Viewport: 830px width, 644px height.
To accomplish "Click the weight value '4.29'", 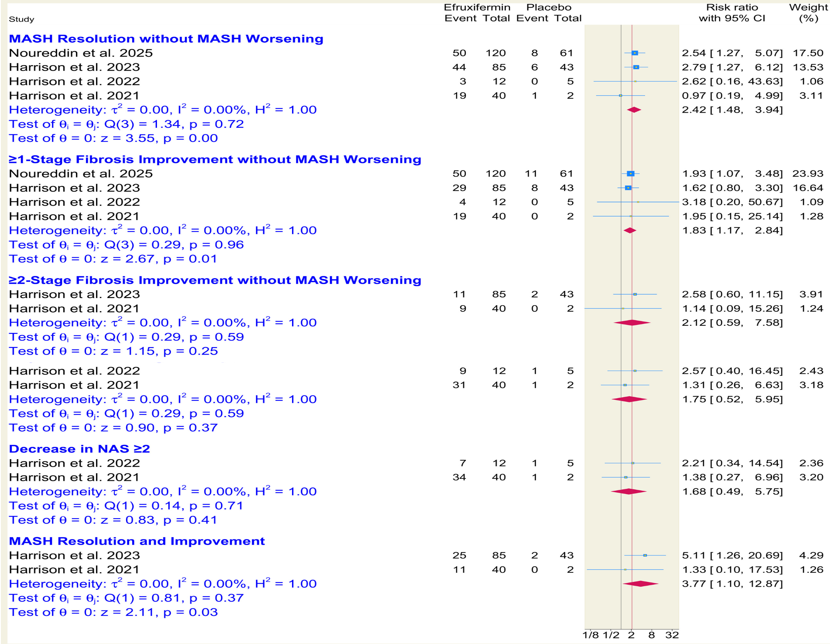I will coord(811,555).
